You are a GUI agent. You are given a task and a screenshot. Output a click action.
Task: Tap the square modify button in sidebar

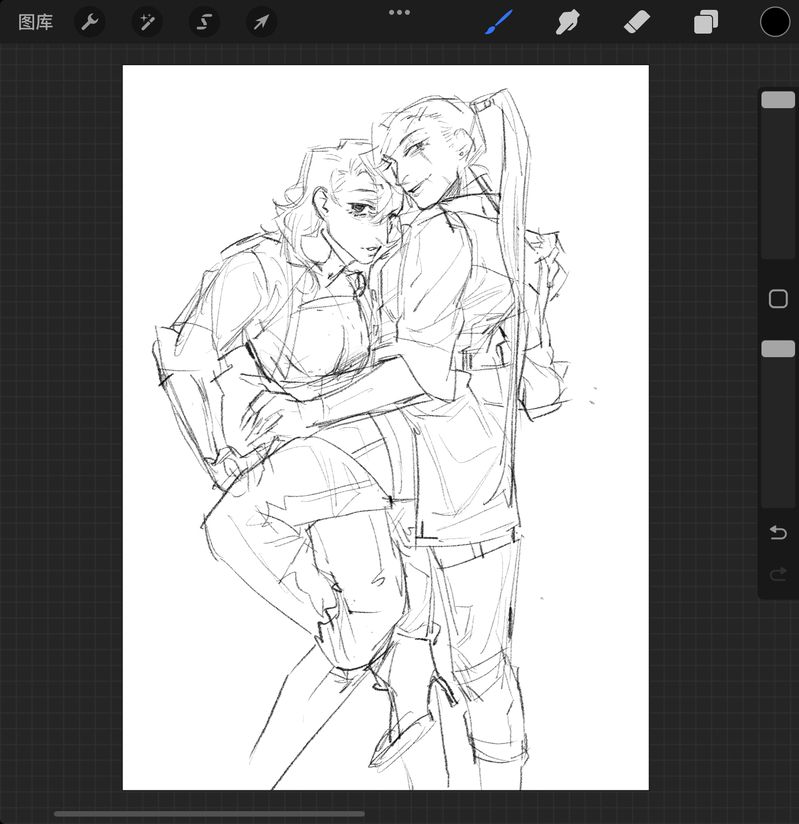(x=778, y=299)
